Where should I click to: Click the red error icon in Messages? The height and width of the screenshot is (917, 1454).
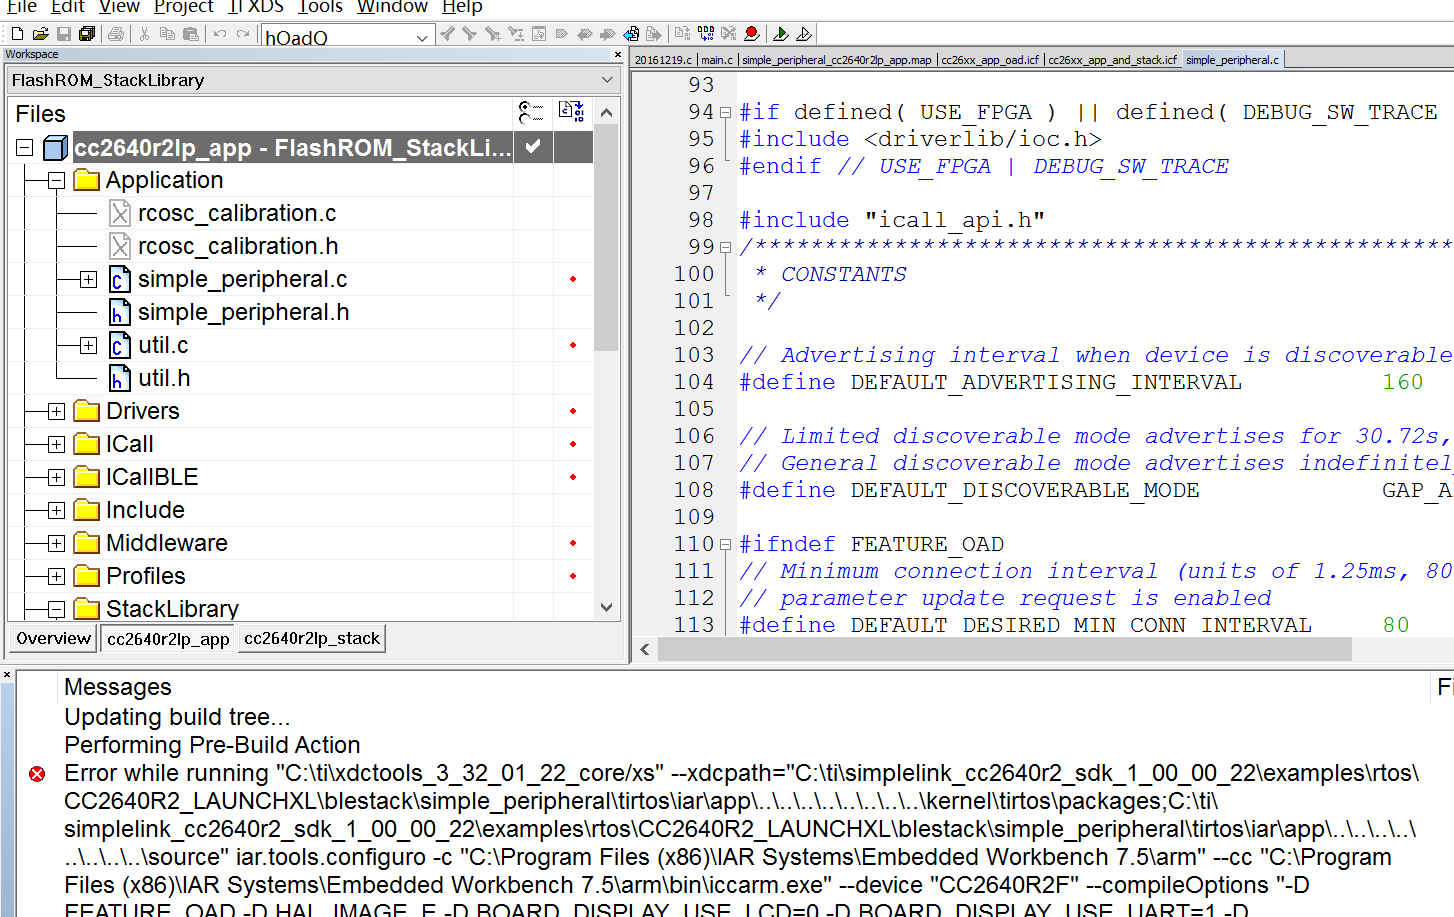coord(37,773)
